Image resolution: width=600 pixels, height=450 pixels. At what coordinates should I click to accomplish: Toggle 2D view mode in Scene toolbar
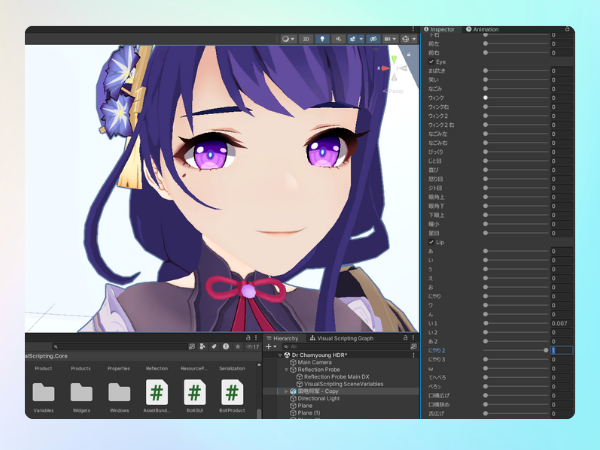click(x=306, y=39)
